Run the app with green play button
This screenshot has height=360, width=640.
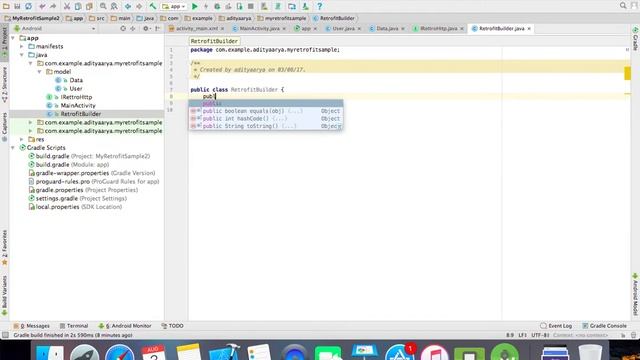[x=195, y=6]
